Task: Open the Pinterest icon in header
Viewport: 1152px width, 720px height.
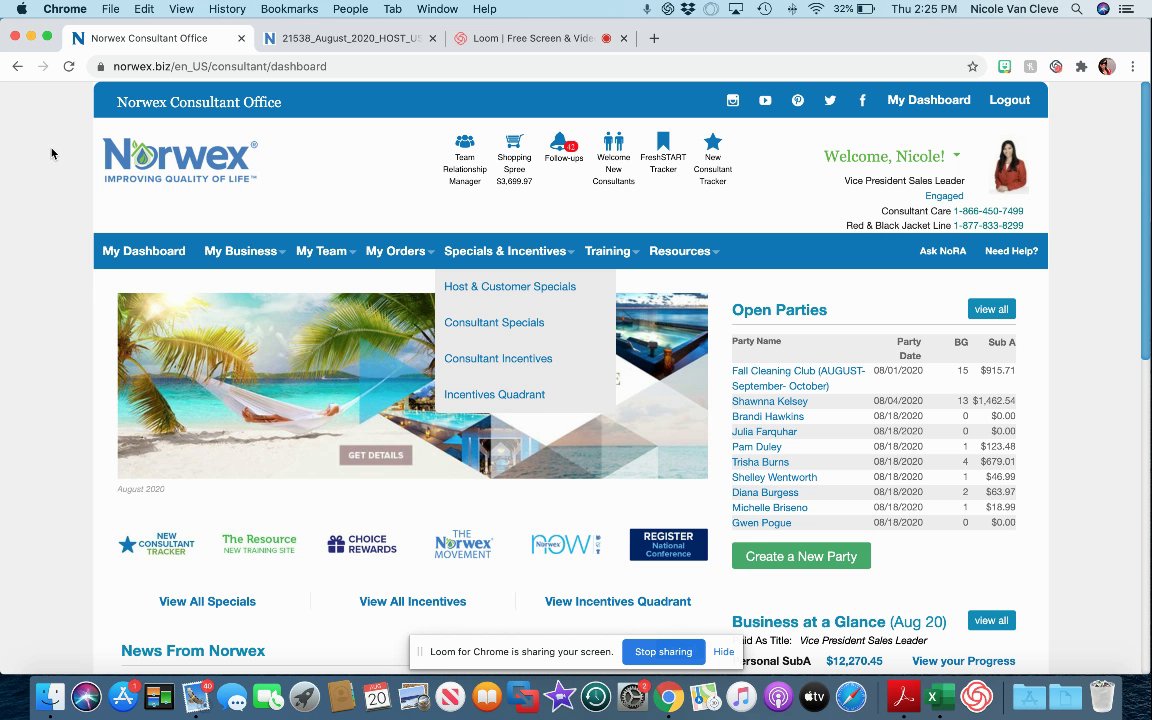Action: [798, 101]
